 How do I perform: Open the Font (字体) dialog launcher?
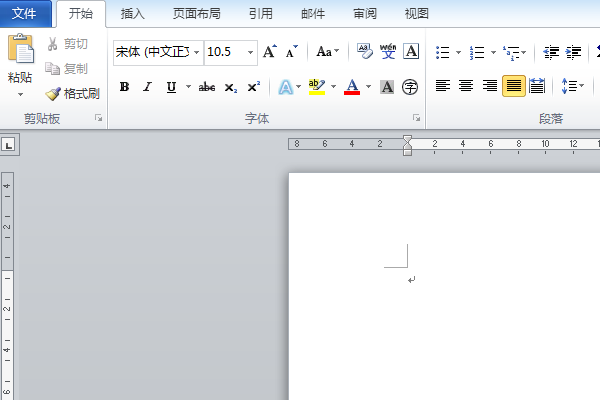pyautogui.click(x=416, y=118)
